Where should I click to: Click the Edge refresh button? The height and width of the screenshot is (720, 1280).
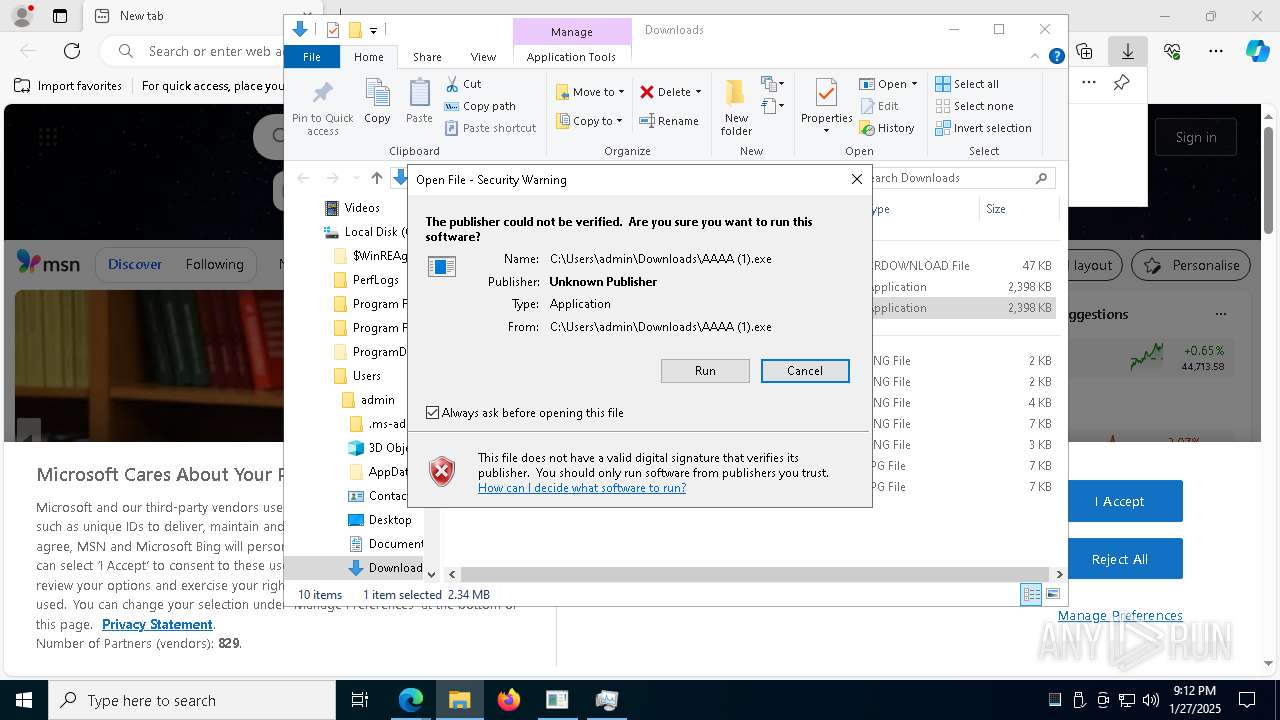tap(72, 51)
